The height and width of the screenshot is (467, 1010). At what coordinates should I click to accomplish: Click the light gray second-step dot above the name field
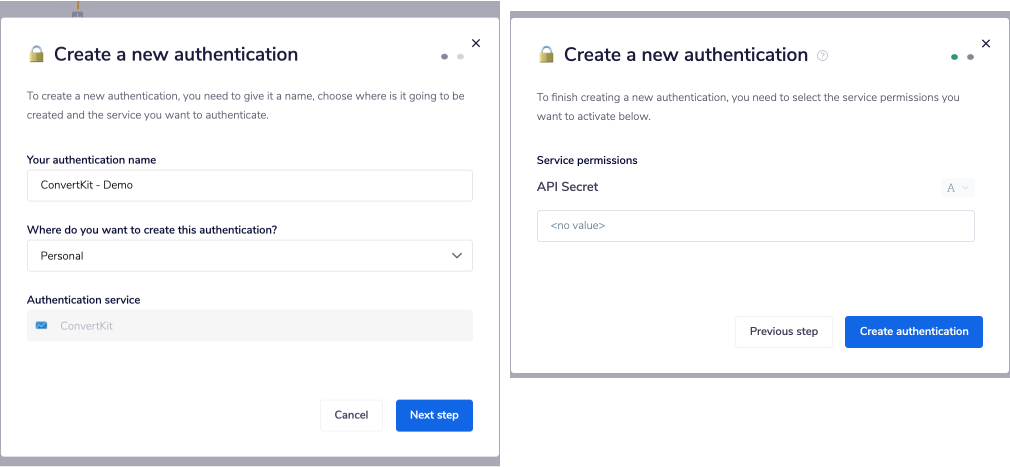pos(460,57)
